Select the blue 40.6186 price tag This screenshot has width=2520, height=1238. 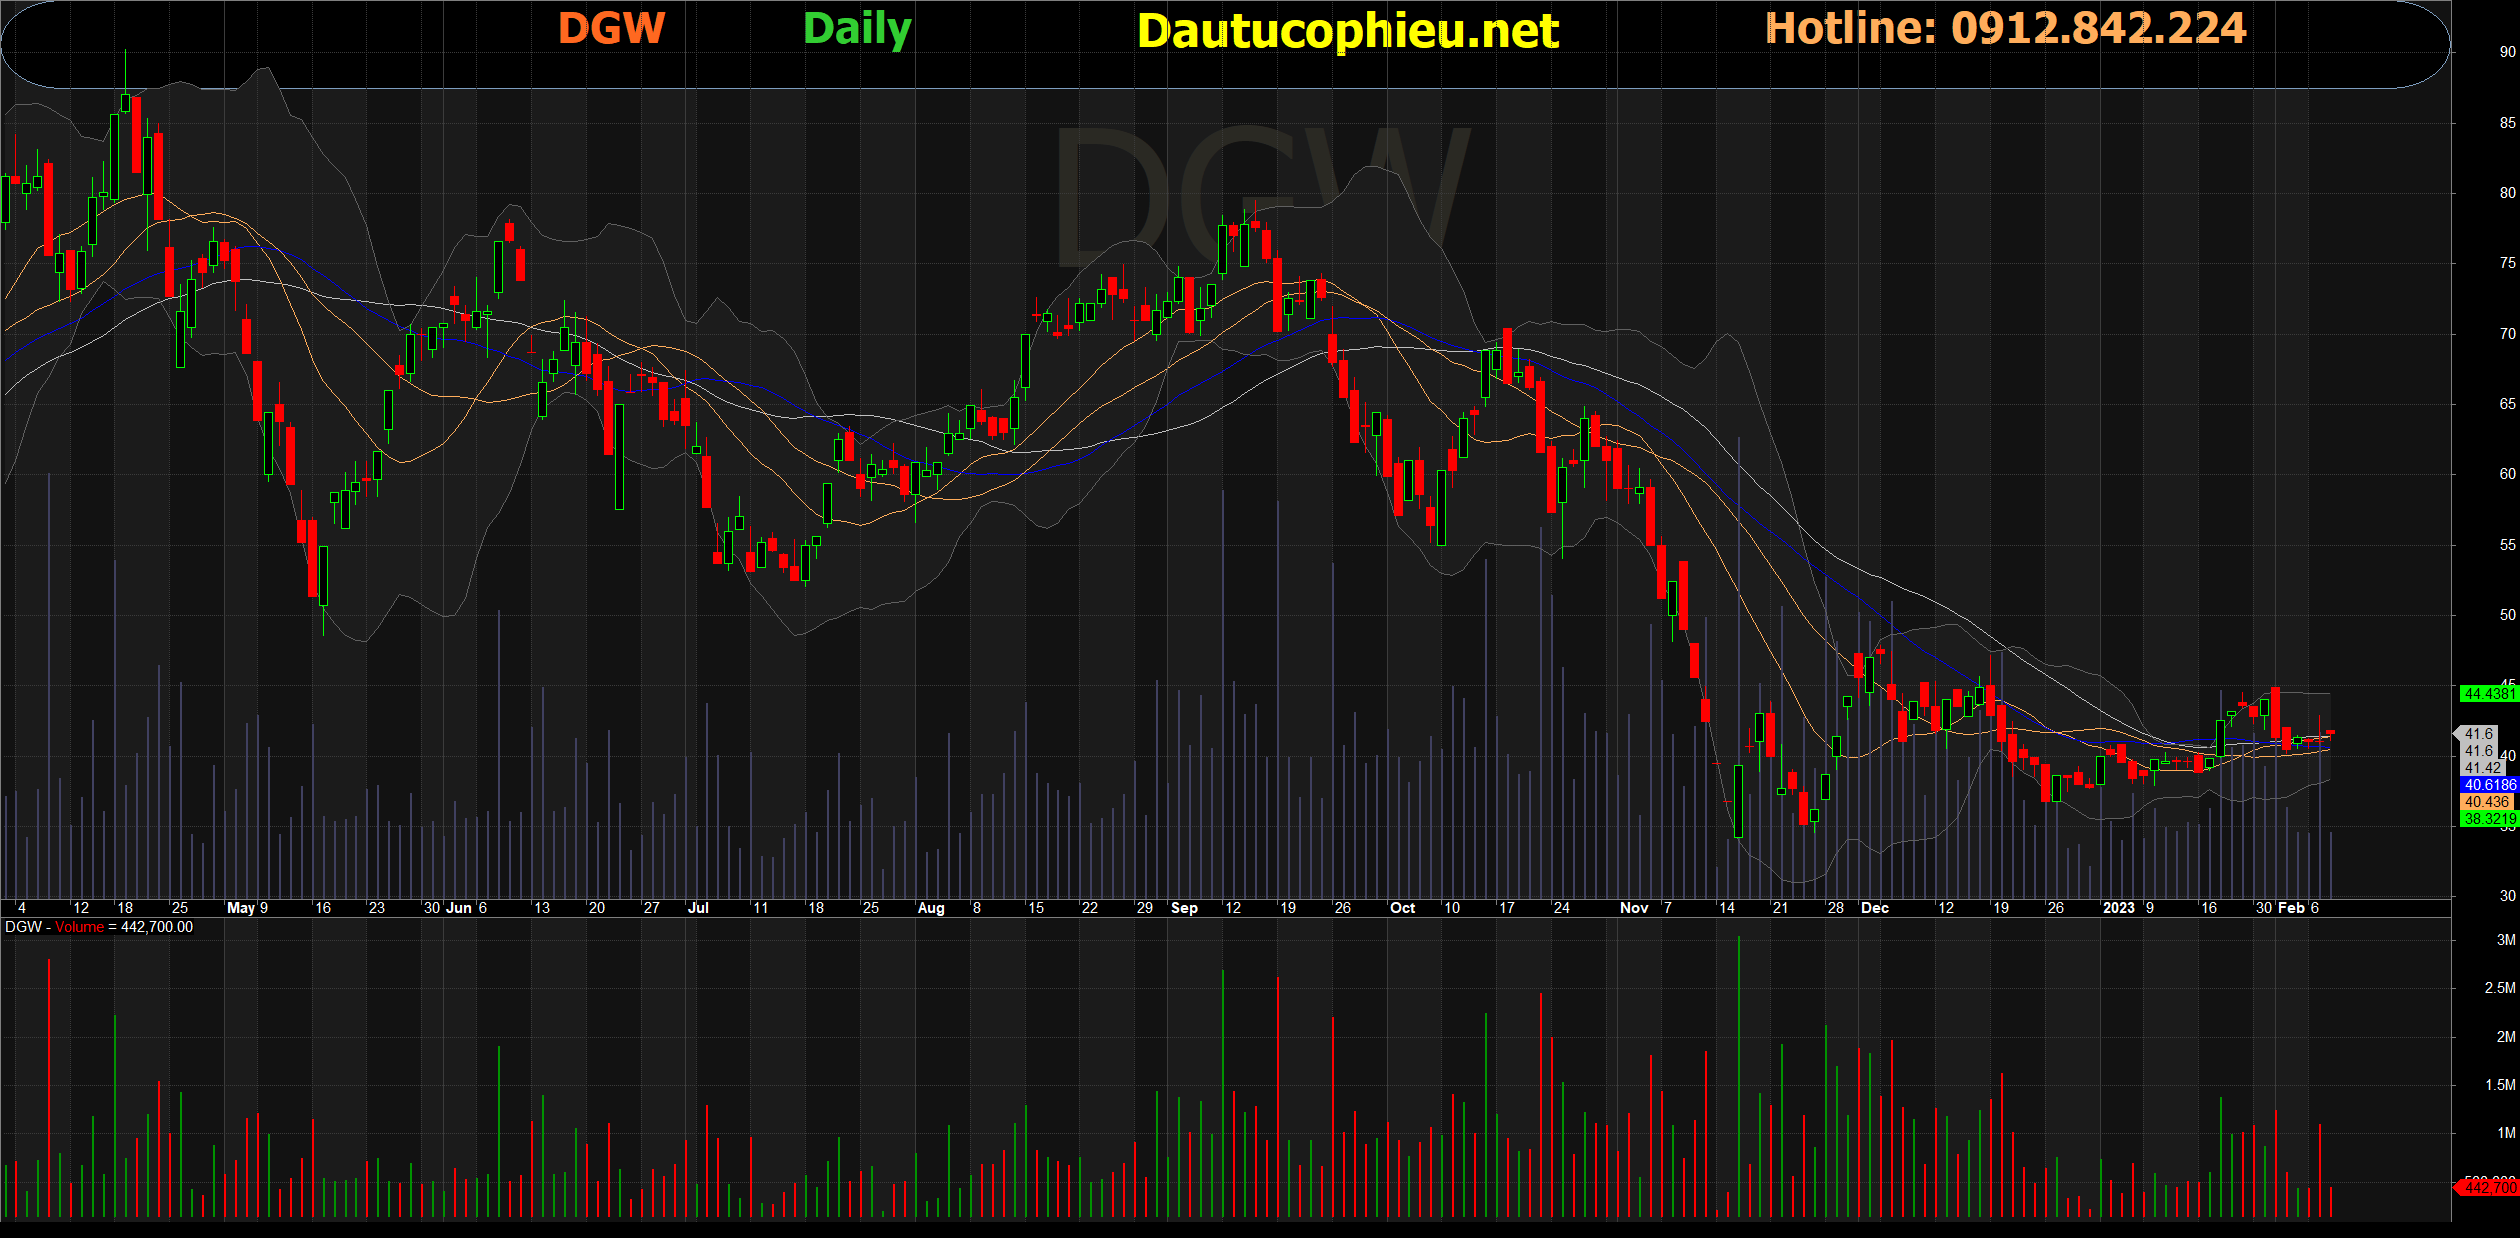point(2488,785)
